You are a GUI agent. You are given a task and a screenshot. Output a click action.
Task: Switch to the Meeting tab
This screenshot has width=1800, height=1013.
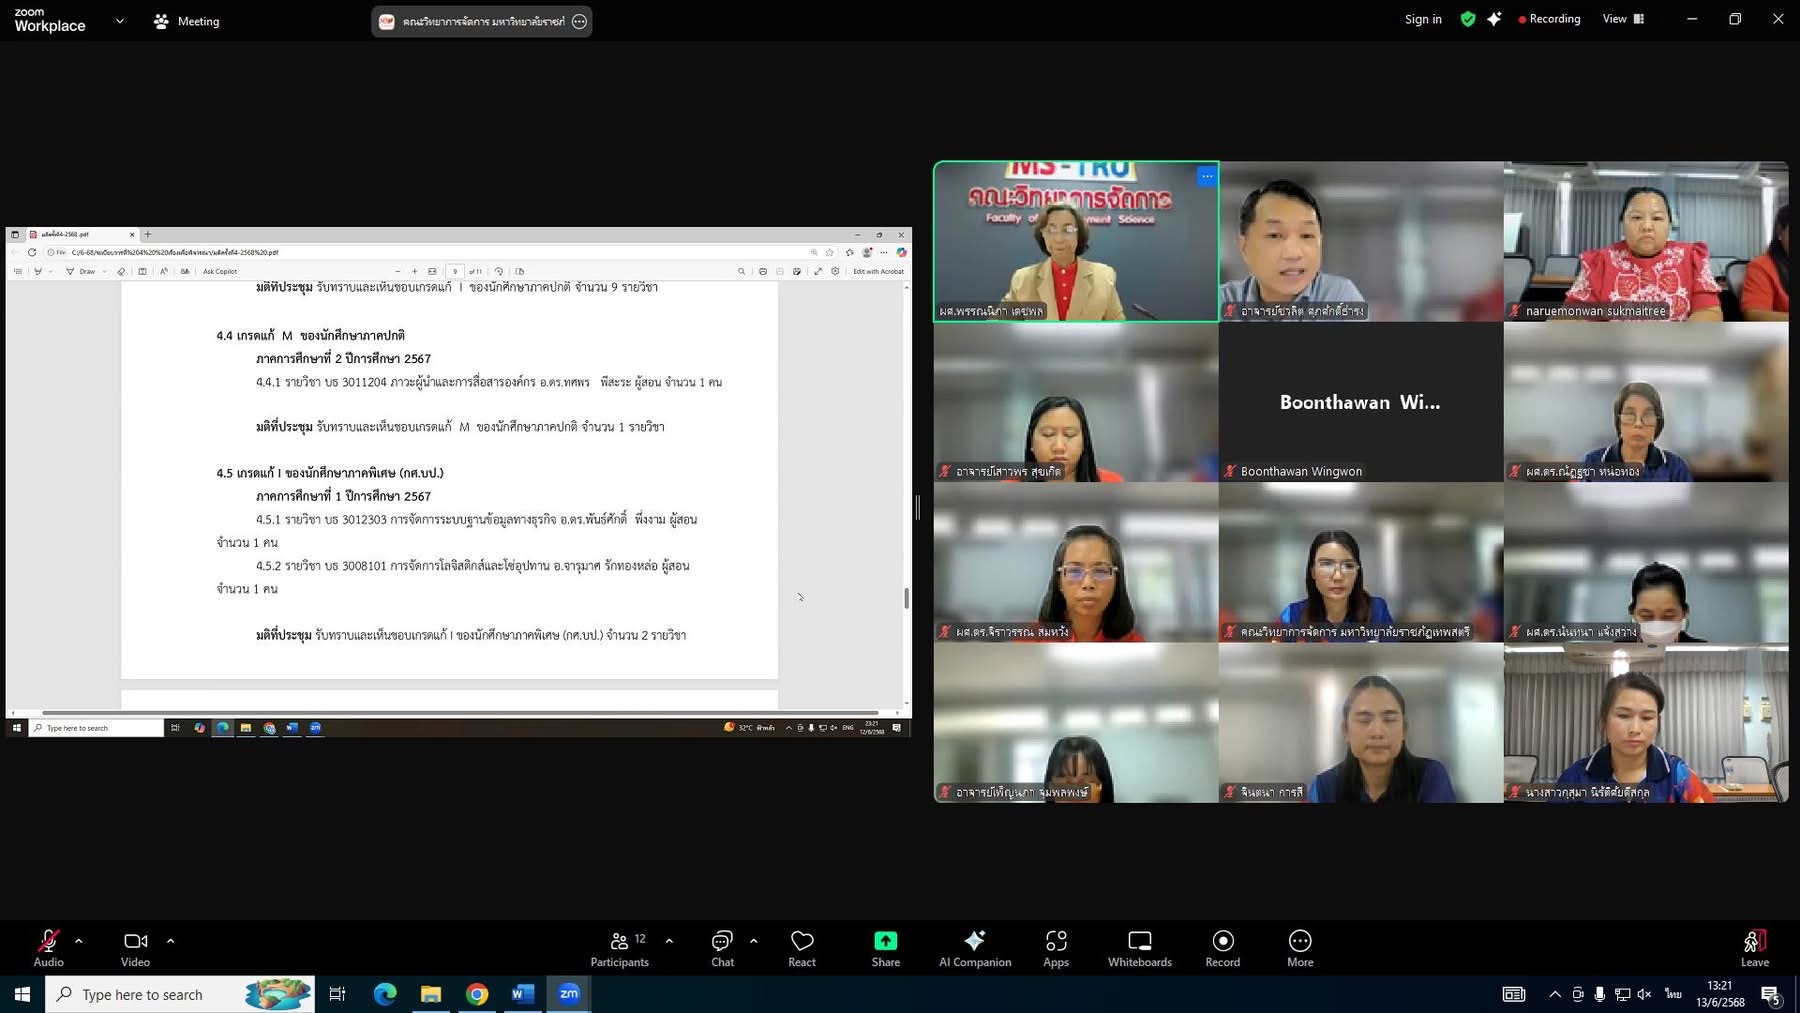[187, 21]
